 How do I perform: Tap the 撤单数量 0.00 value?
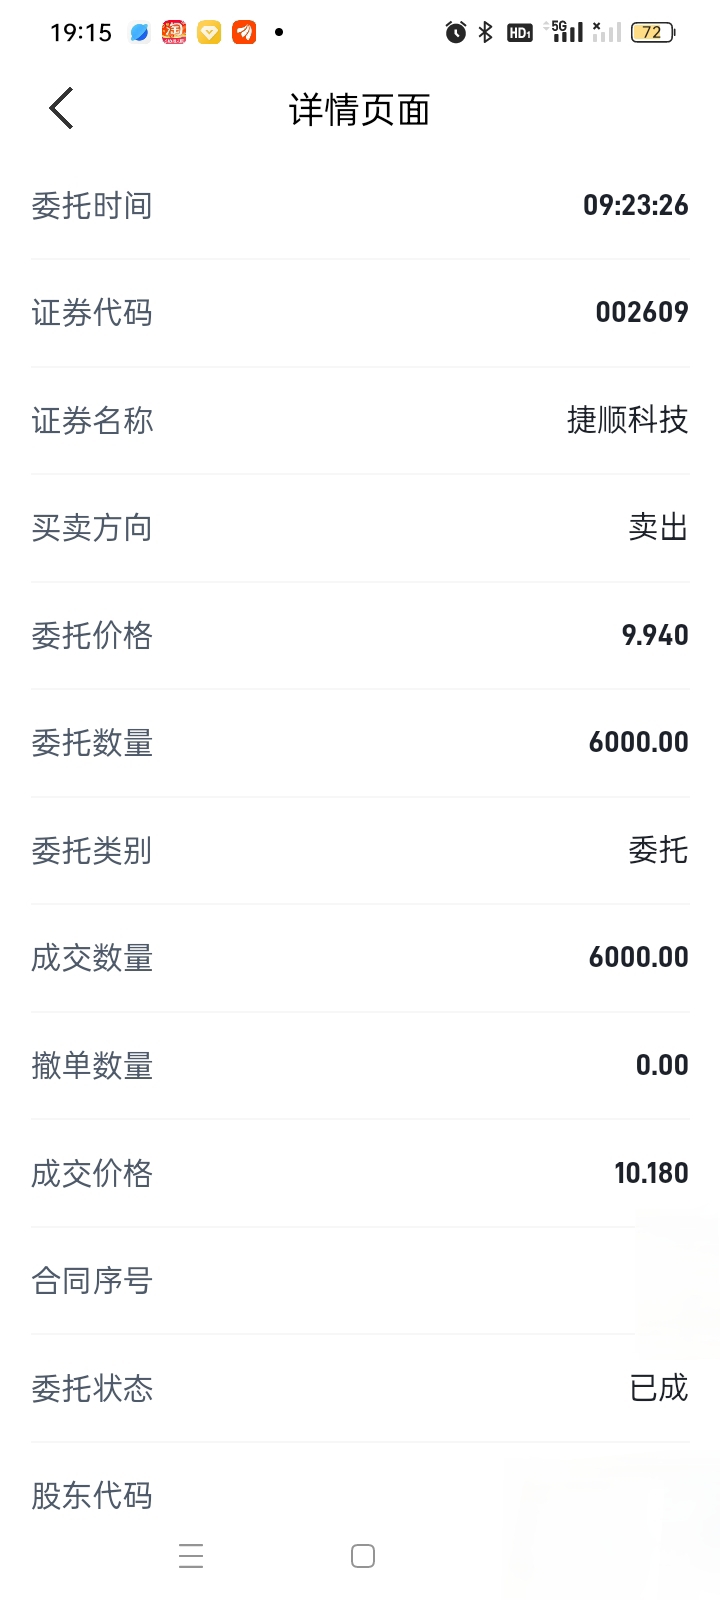[661, 1065]
